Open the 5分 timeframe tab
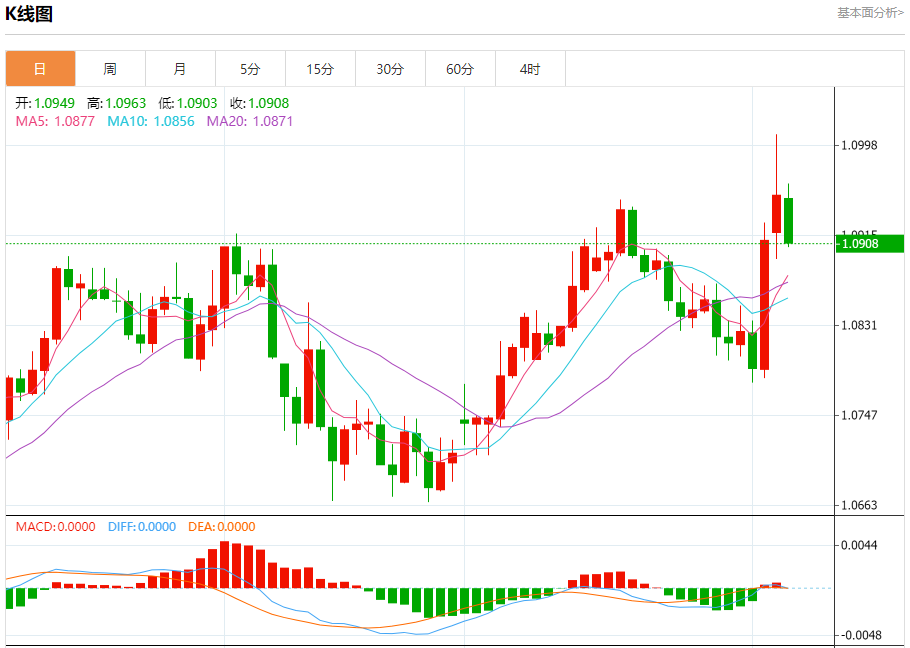Screen dimensions: 910x648 [x=250, y=69]
